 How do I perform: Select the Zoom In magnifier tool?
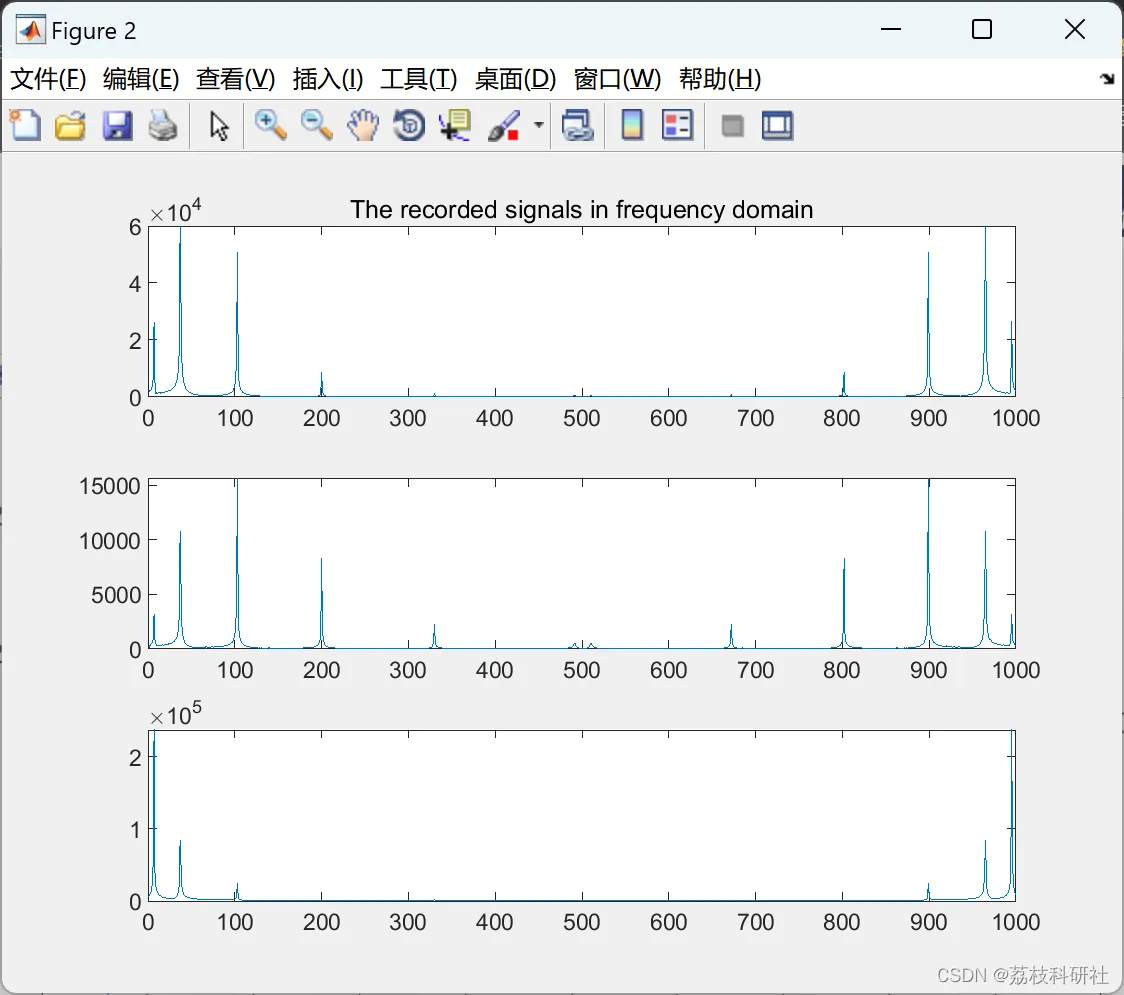[270, 125]
